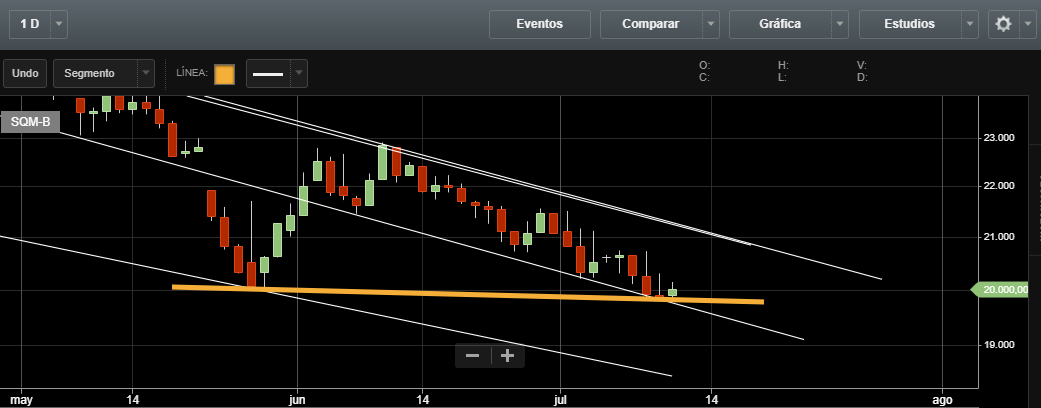
Task: Click the 23.000 price axis label
Action: coord(998,138)
